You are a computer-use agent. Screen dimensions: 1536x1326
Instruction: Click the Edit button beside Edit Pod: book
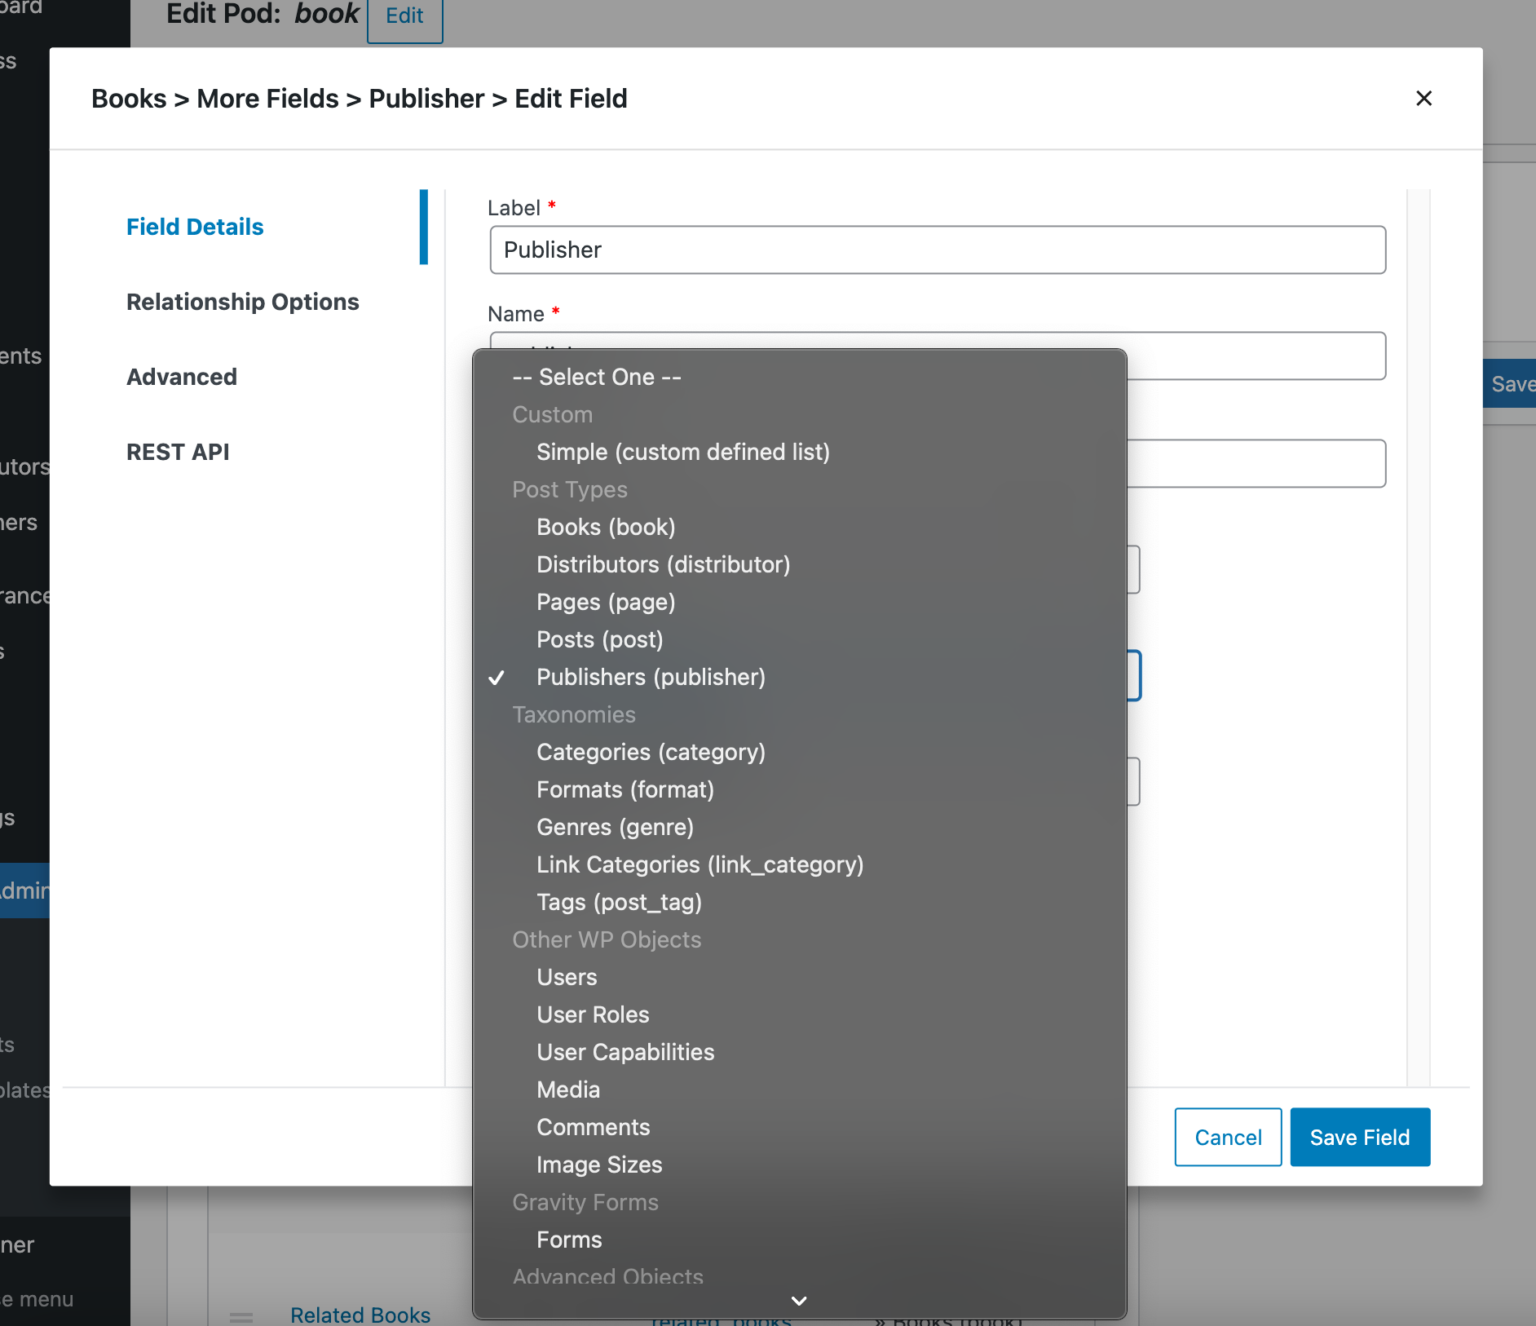pyautogui.click(x=404, y=16)
